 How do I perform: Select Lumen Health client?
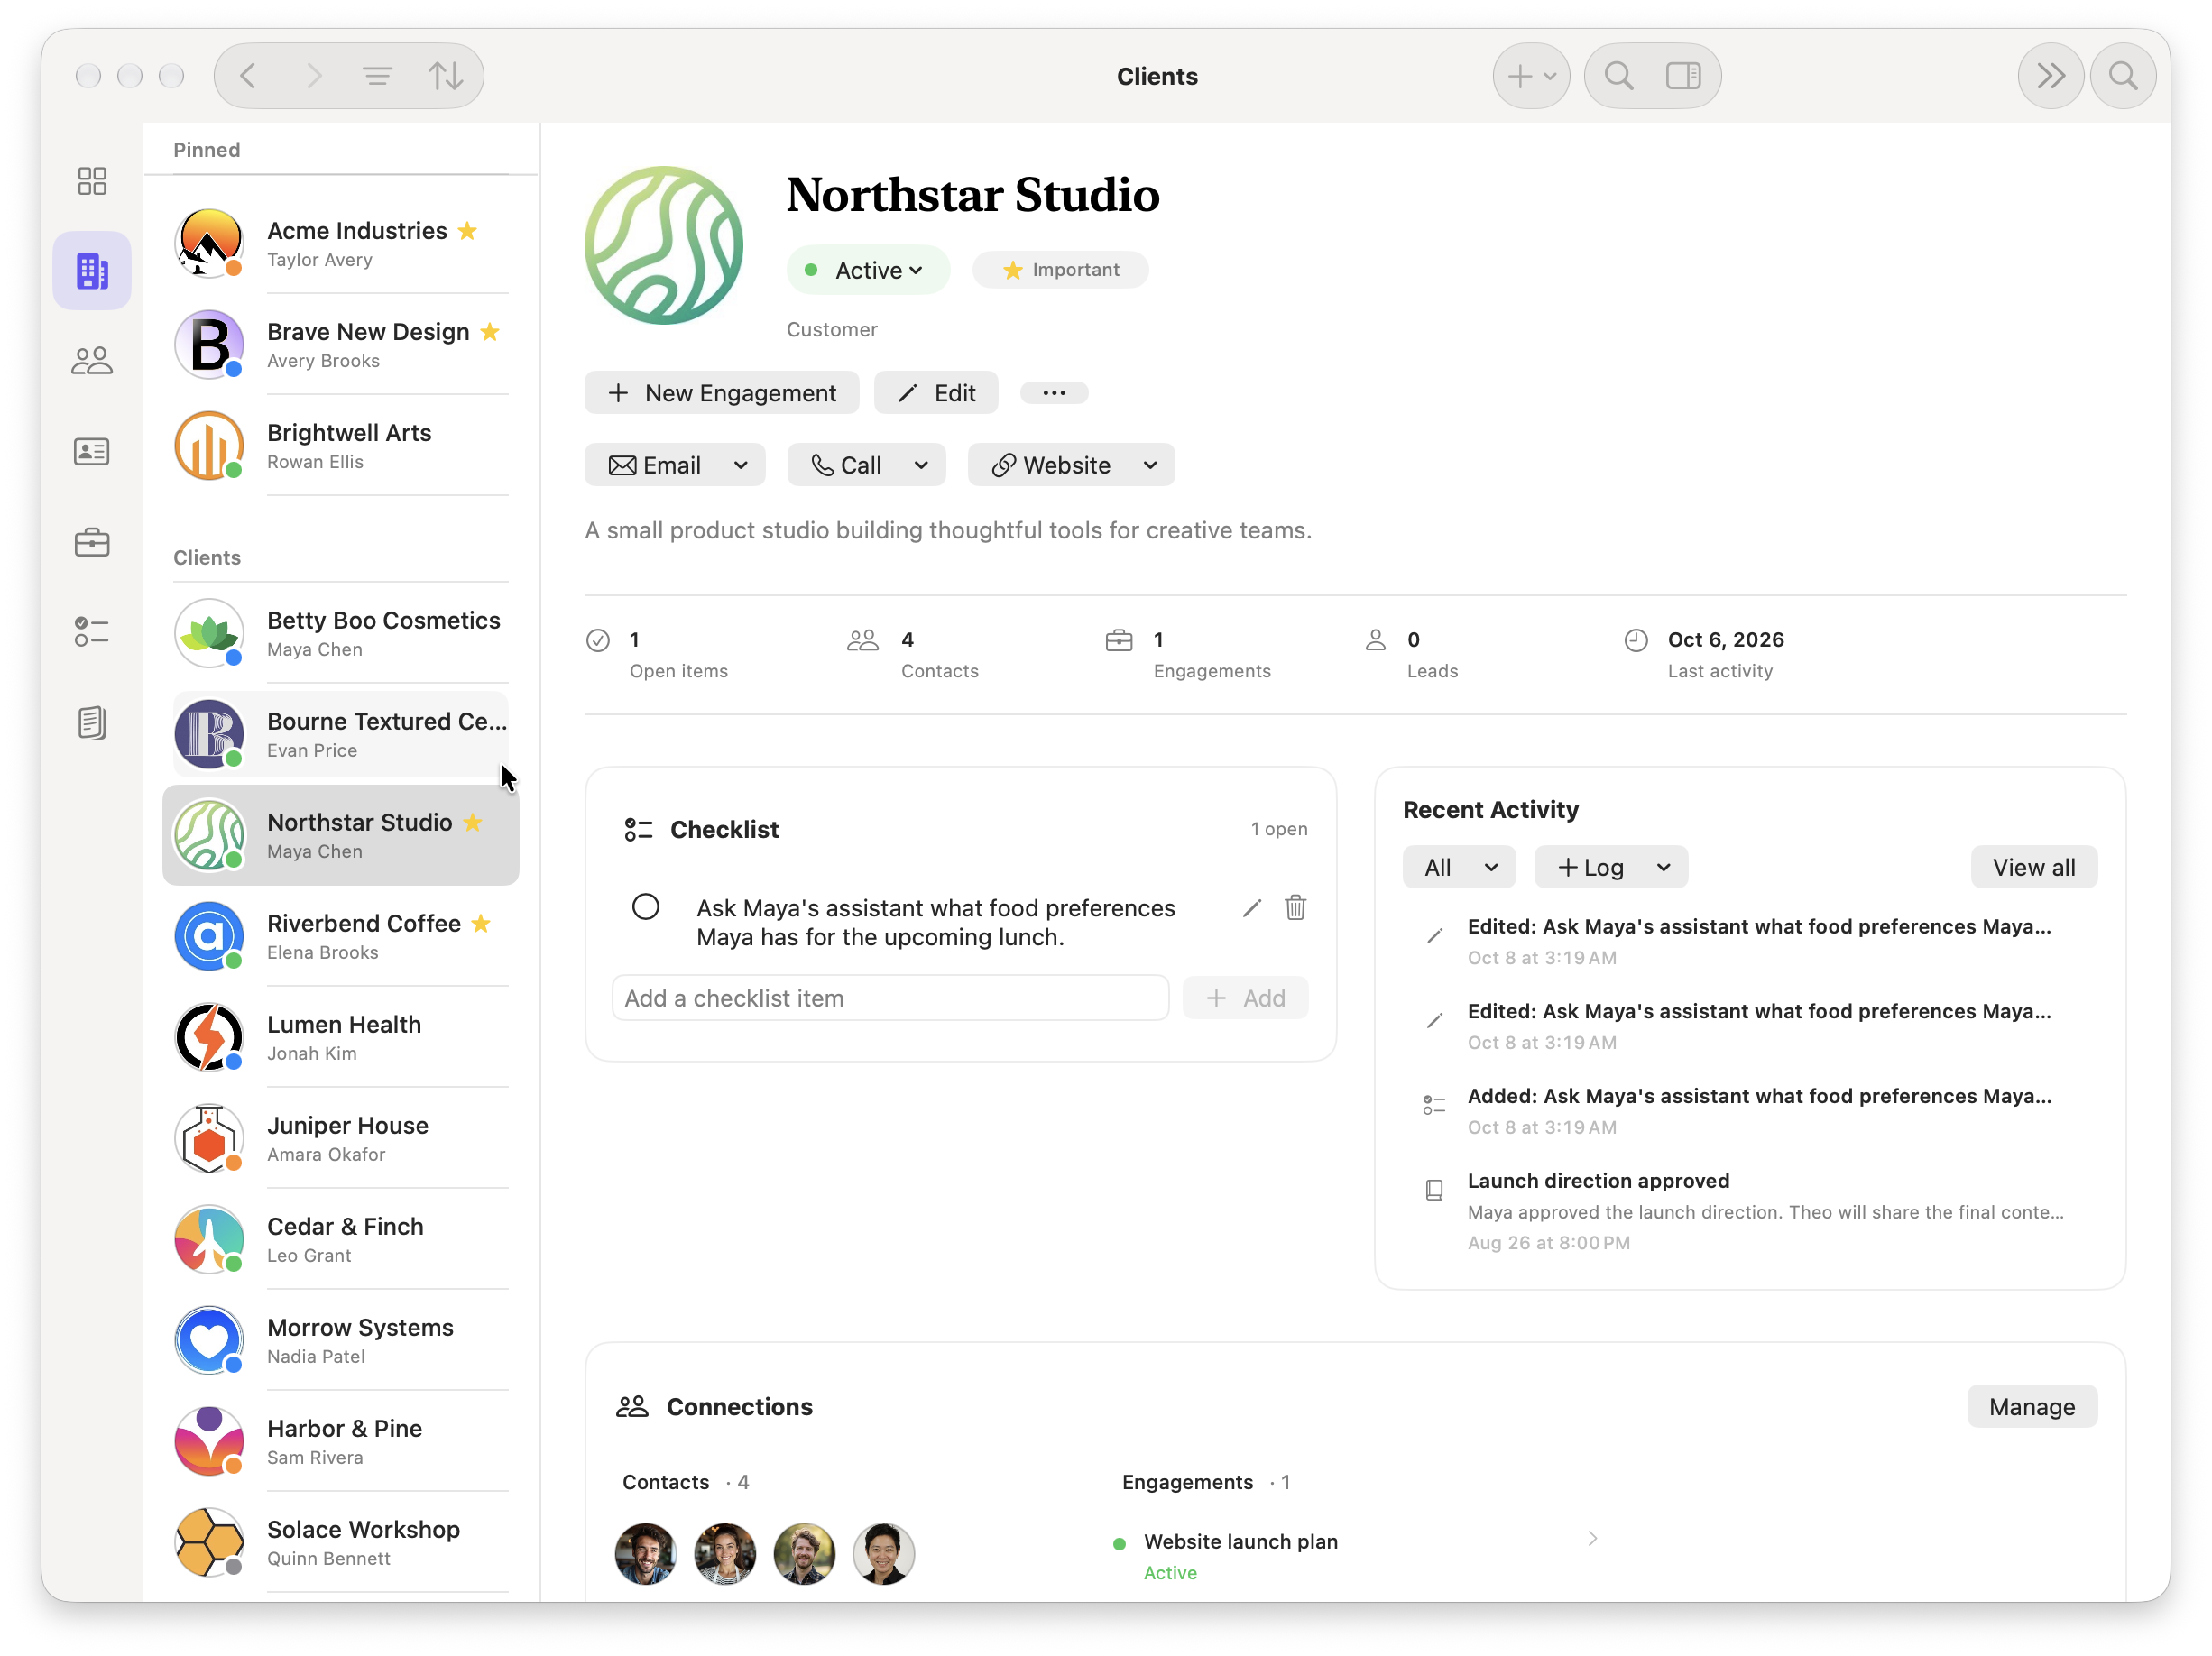341,1037
